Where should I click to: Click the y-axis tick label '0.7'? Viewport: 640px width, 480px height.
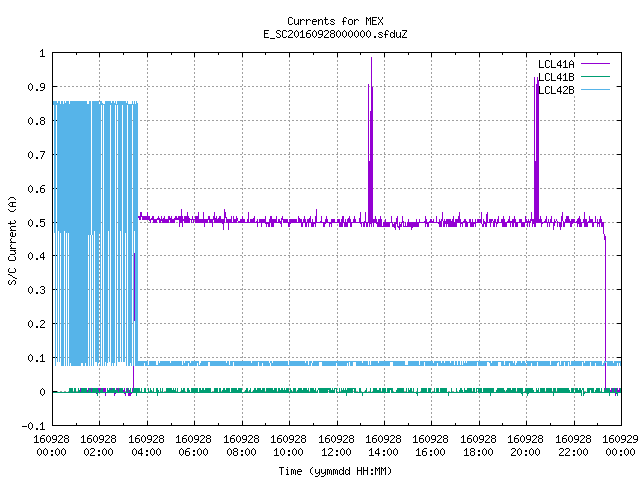click(x=36, y=155)
